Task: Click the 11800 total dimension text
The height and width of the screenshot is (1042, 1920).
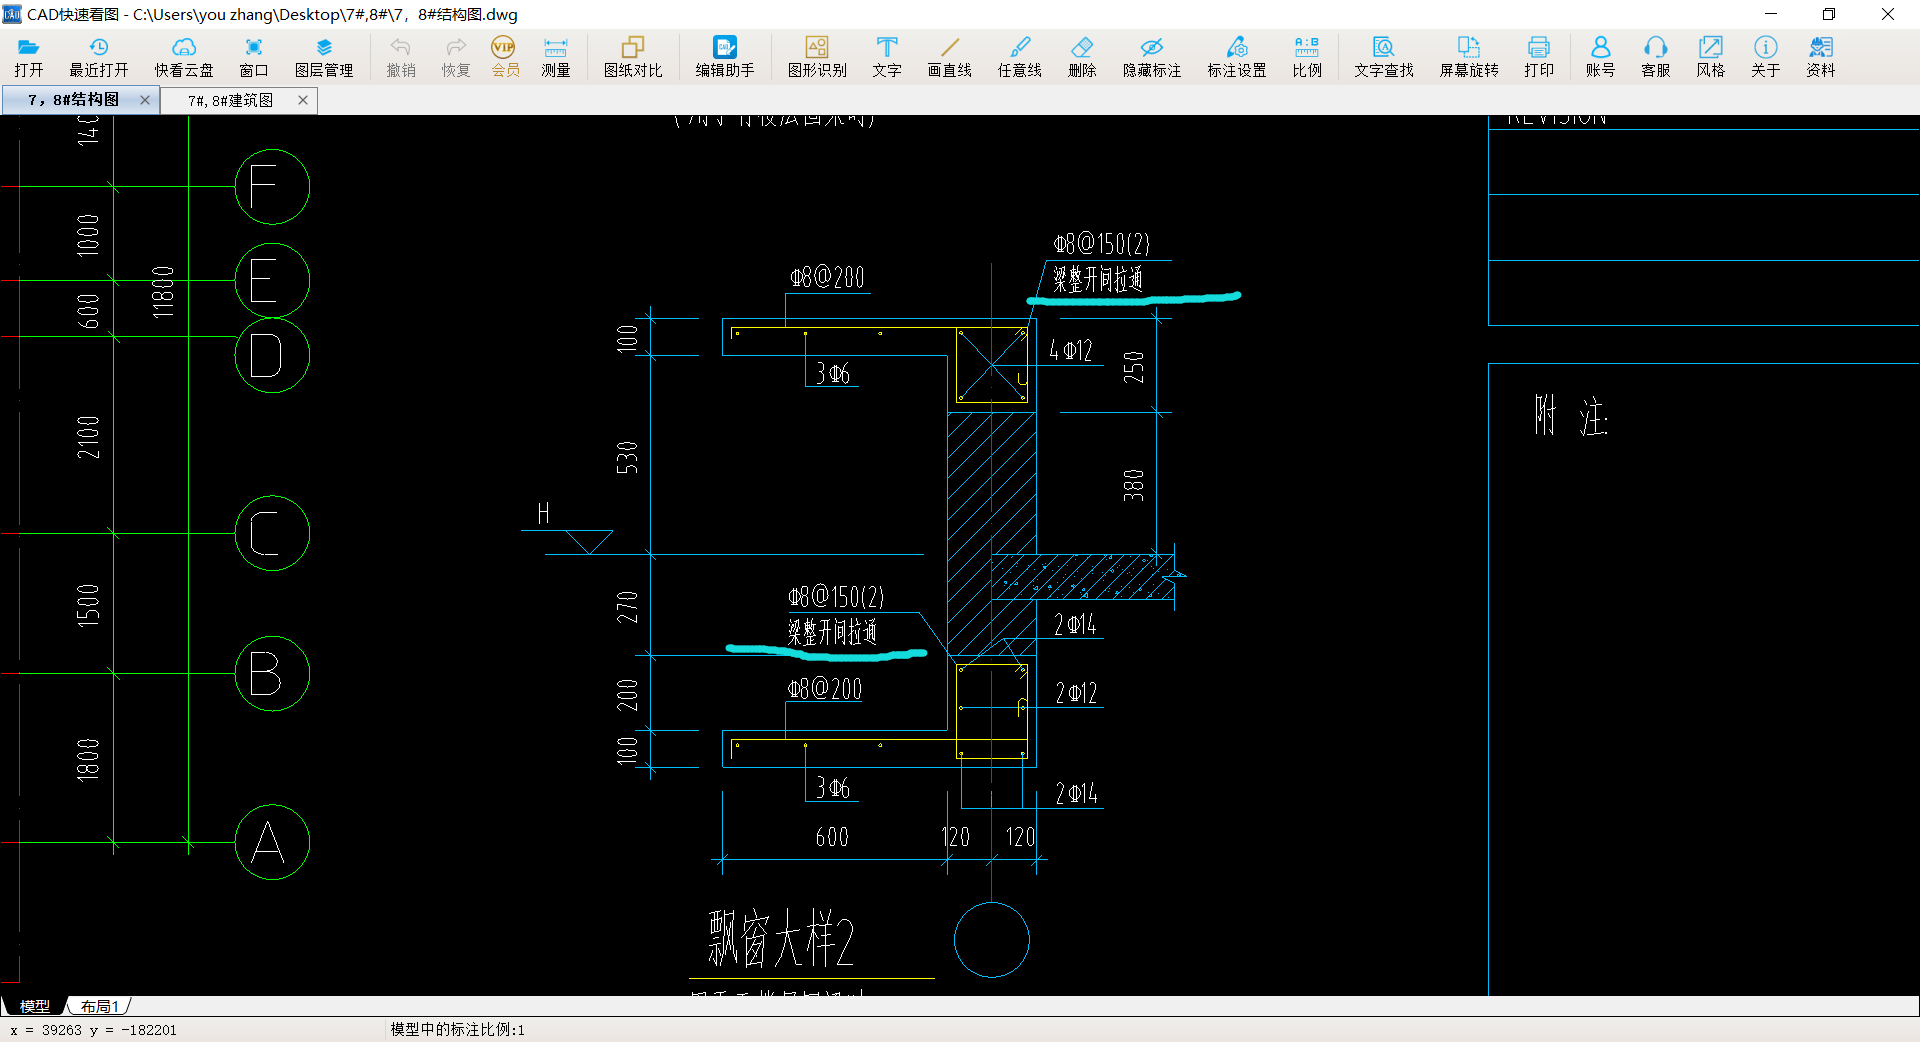Action: click(x=163, y=292)
